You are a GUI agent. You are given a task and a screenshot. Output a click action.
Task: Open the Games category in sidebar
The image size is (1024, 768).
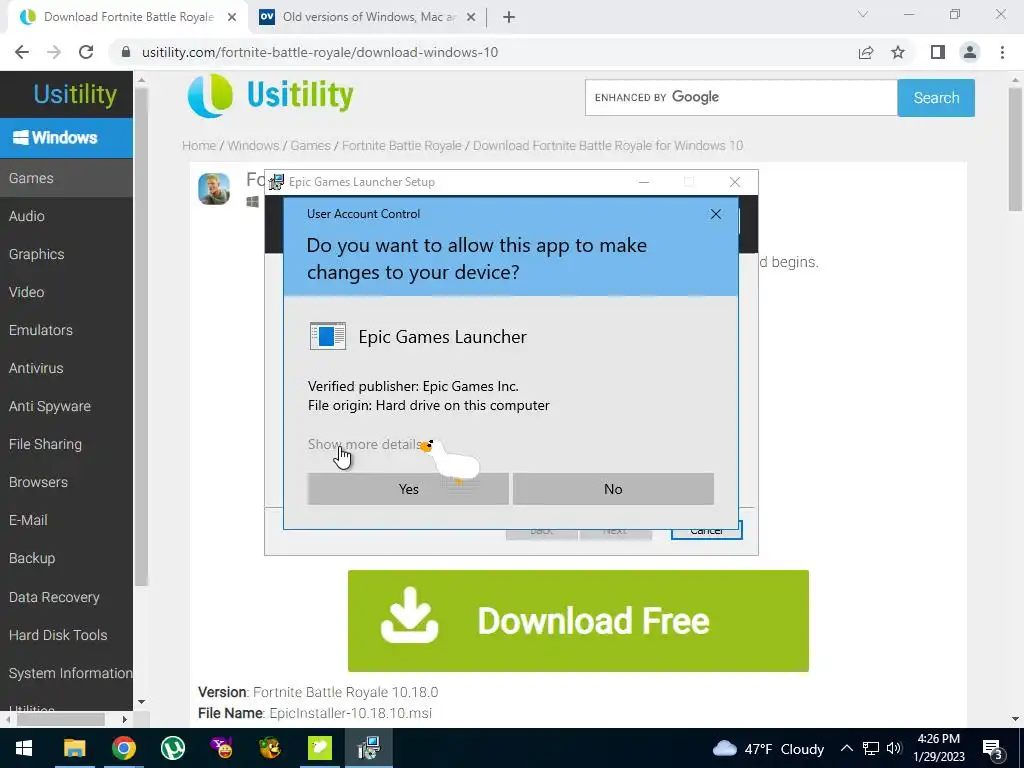66,178
